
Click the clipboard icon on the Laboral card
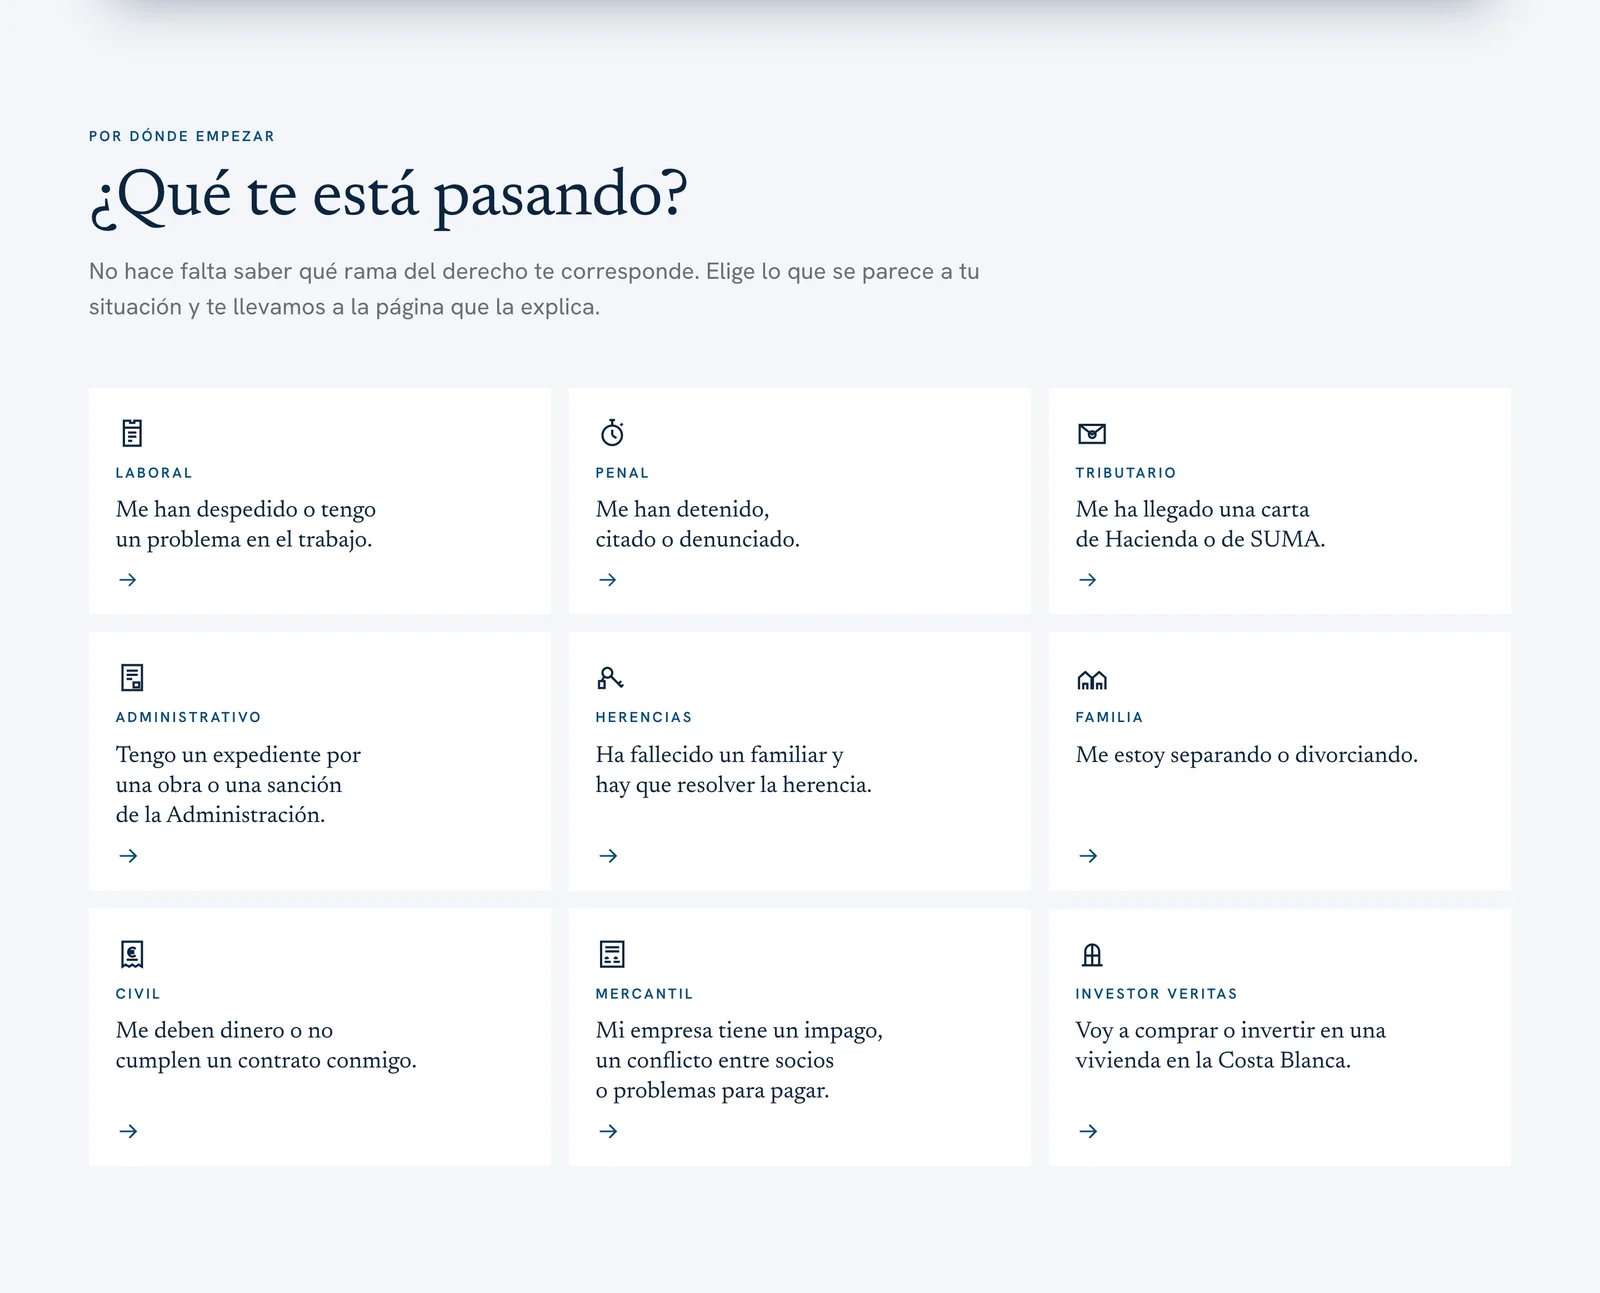(132, 433)
